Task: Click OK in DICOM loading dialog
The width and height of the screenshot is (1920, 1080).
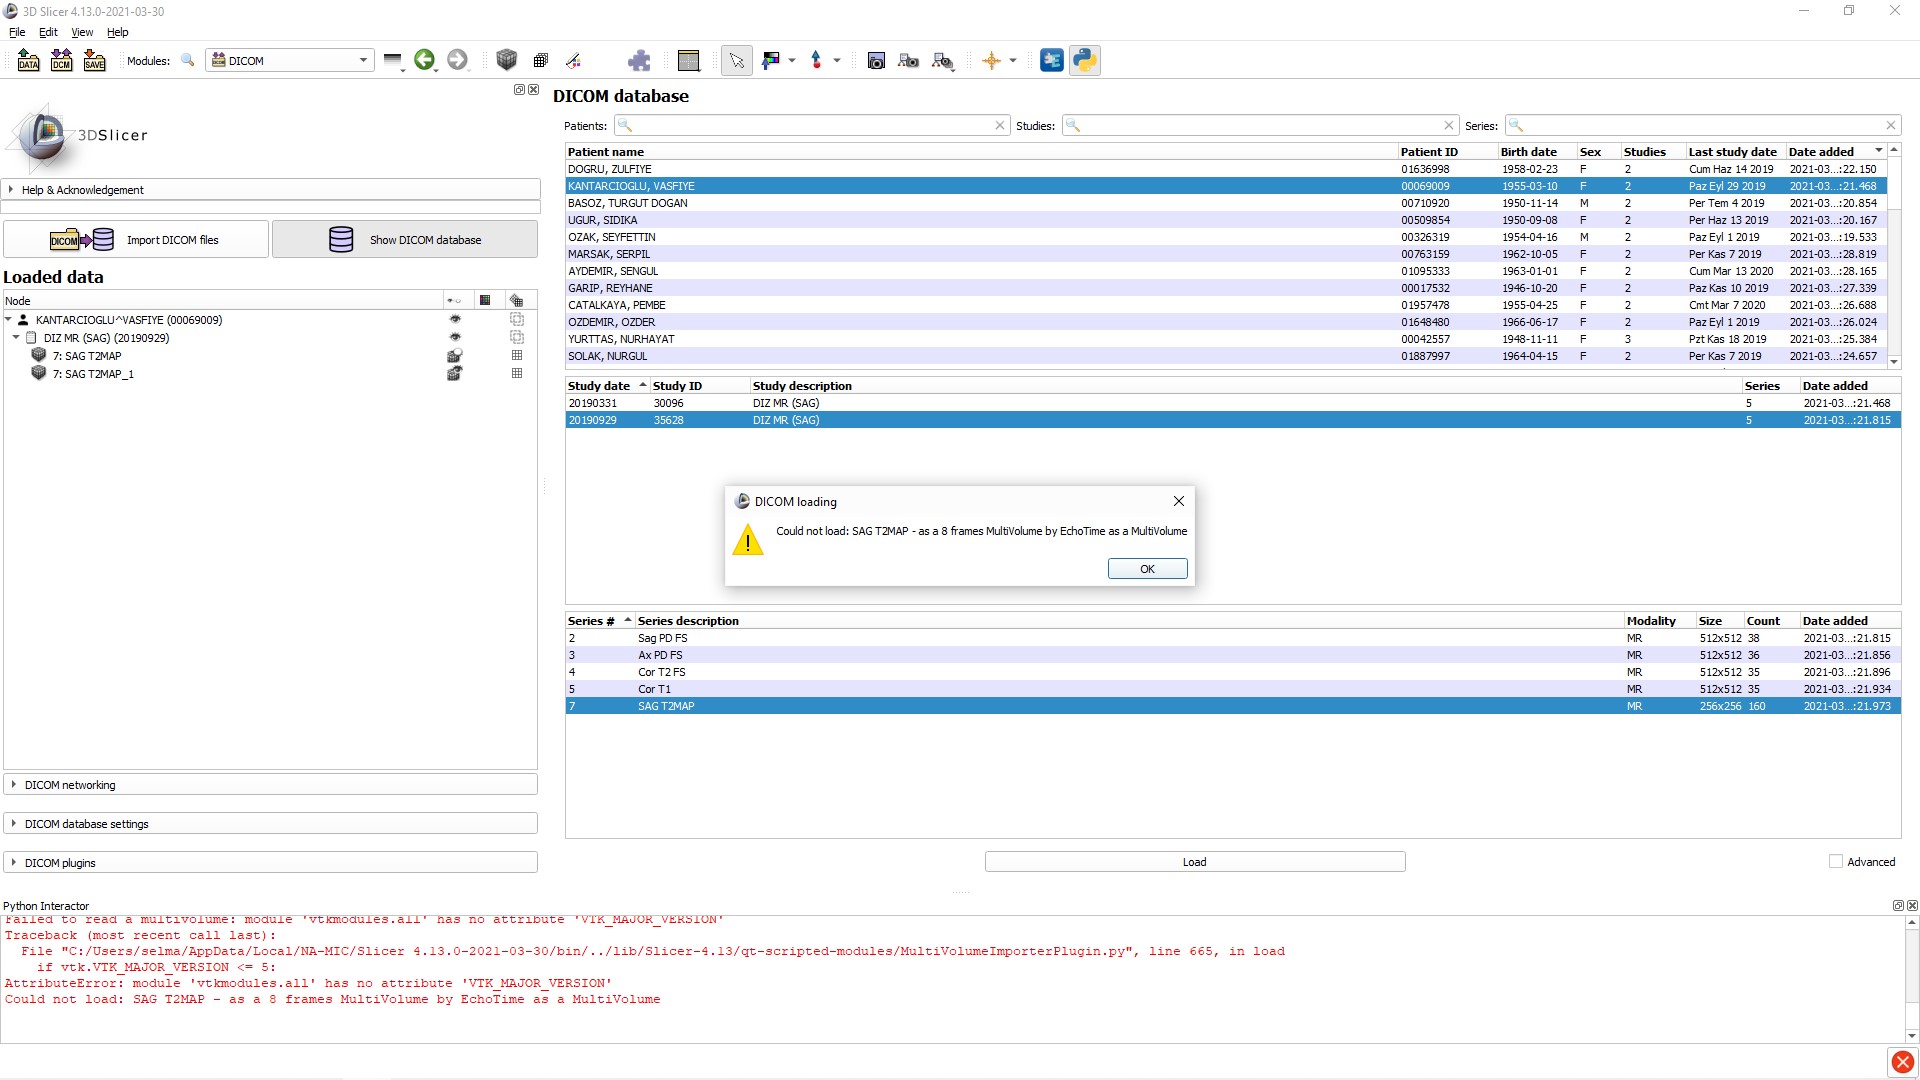Action: click(1147, 569)
